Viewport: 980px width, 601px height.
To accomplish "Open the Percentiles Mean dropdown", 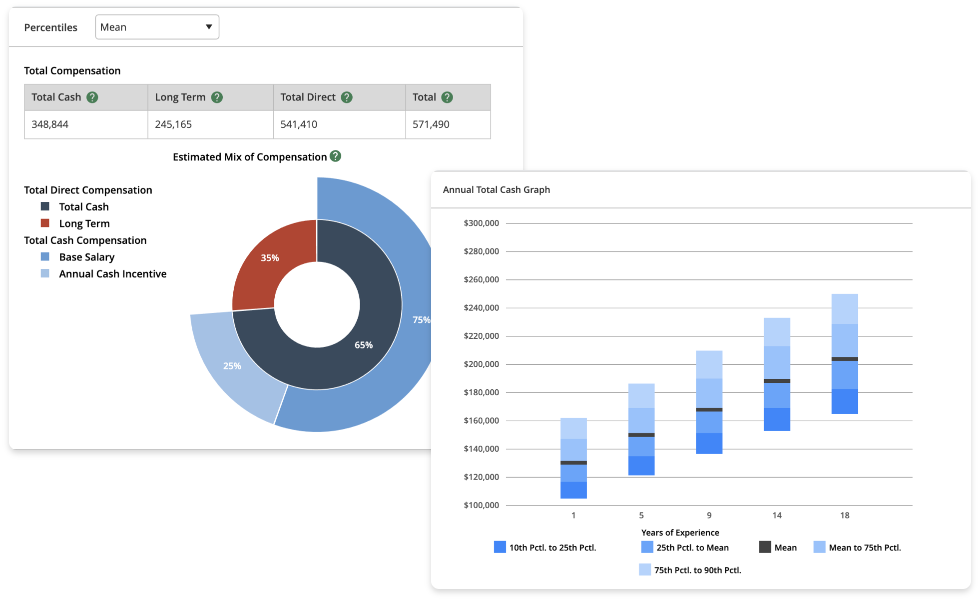I will tap(157, 27).
